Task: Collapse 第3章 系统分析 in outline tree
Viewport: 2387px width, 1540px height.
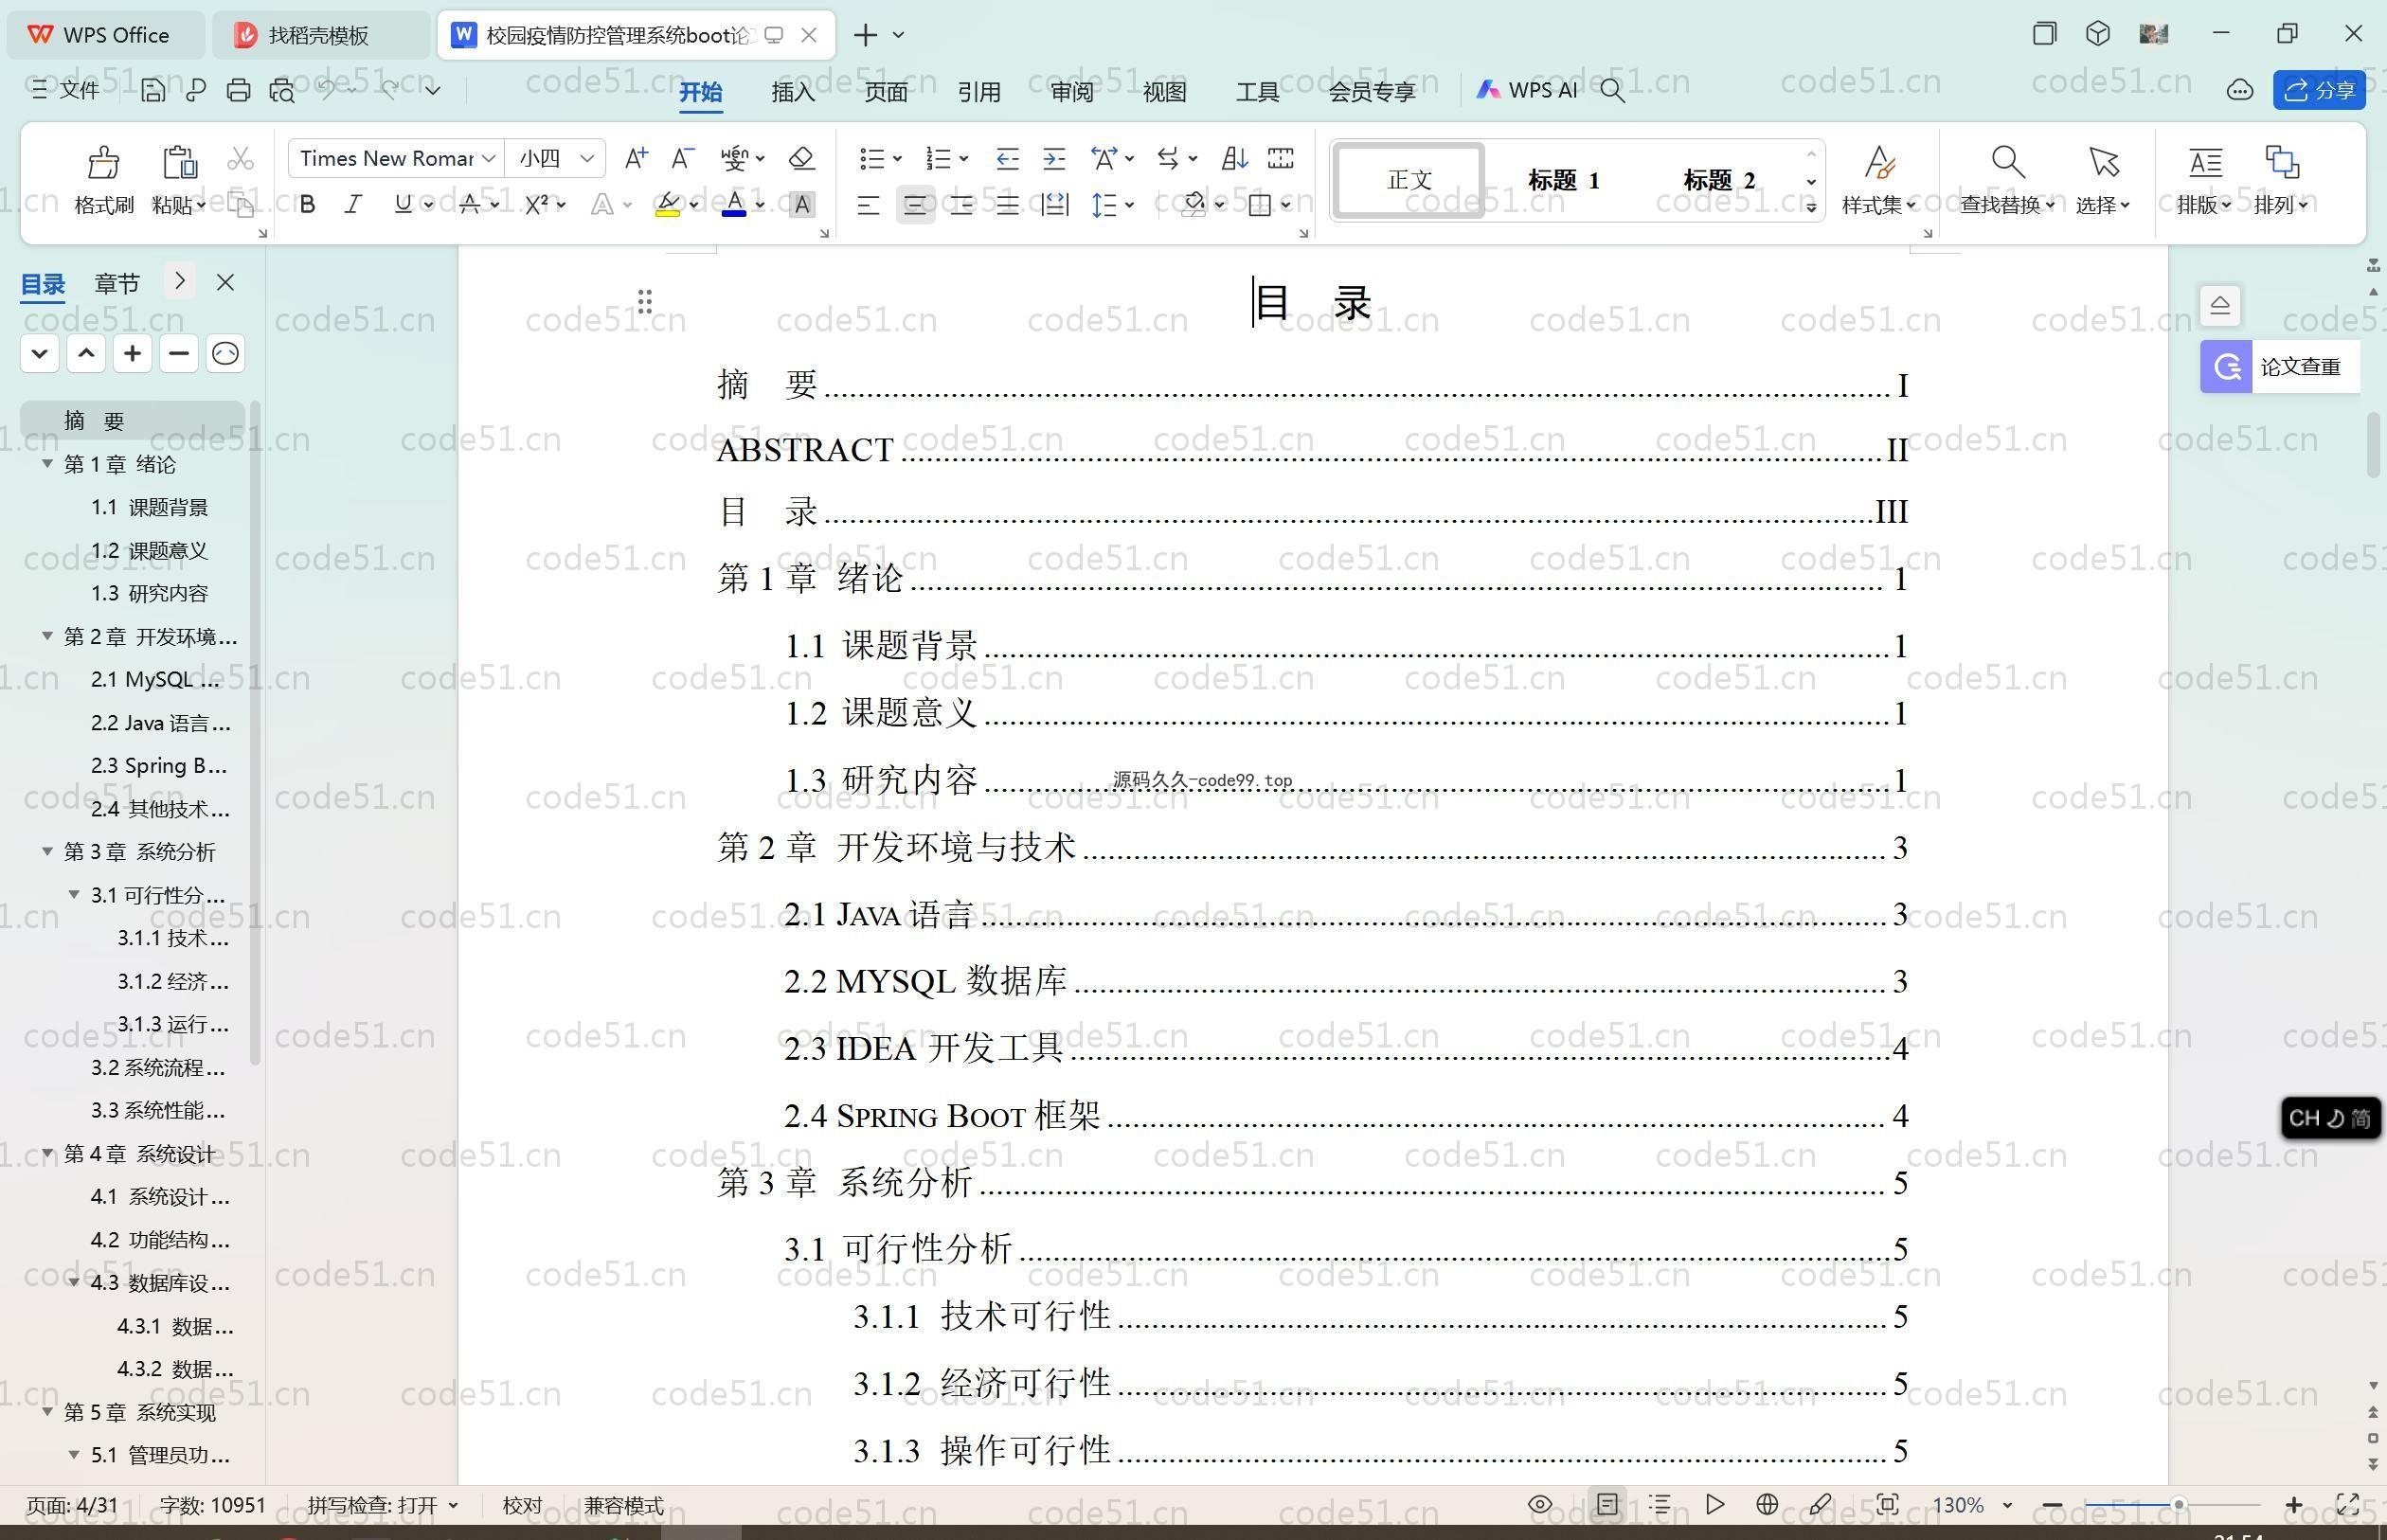Action: point(46,851)
